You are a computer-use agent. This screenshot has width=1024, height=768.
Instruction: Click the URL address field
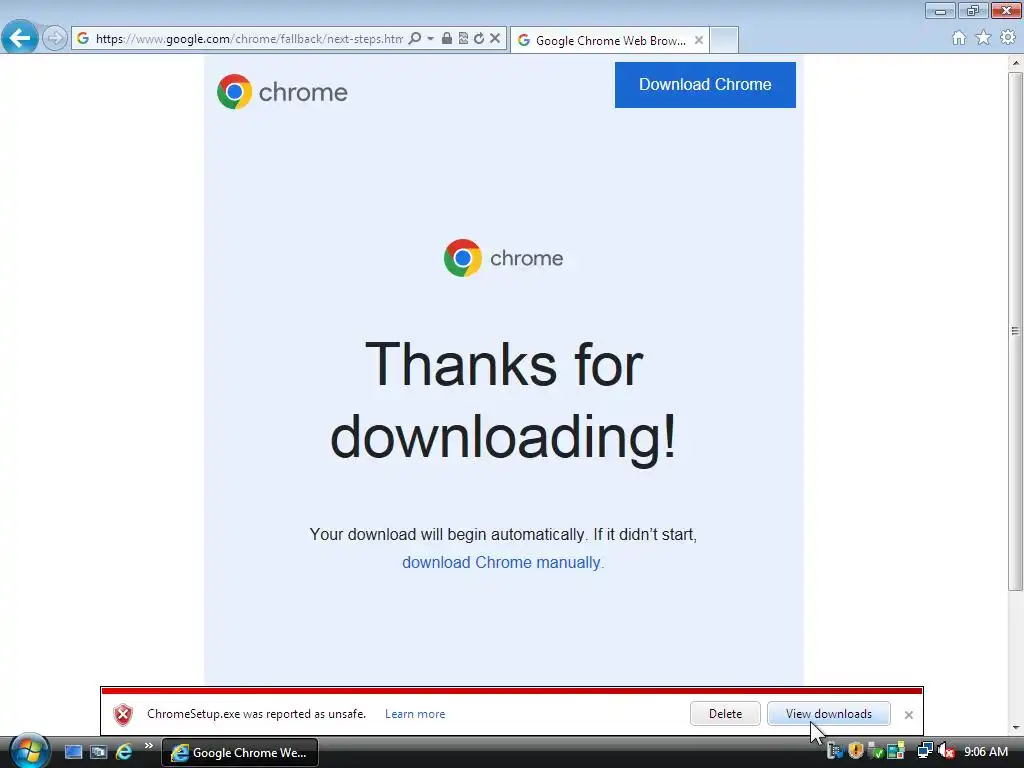click(x=248, y=39)
